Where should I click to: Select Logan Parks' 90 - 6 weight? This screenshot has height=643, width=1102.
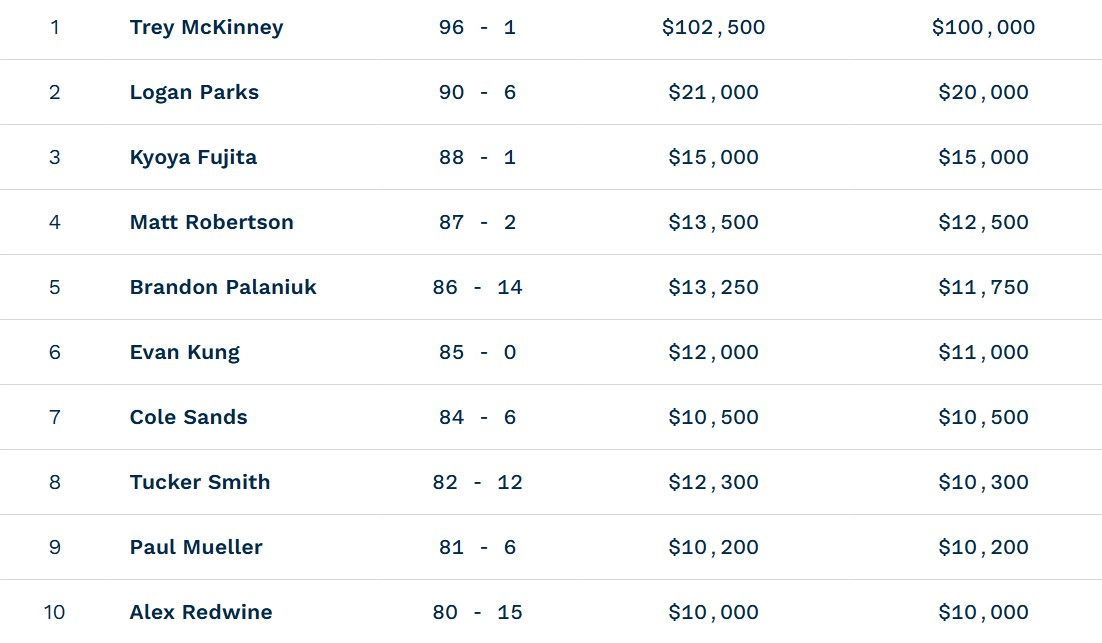pyautogui.click(x=477, y=92)
